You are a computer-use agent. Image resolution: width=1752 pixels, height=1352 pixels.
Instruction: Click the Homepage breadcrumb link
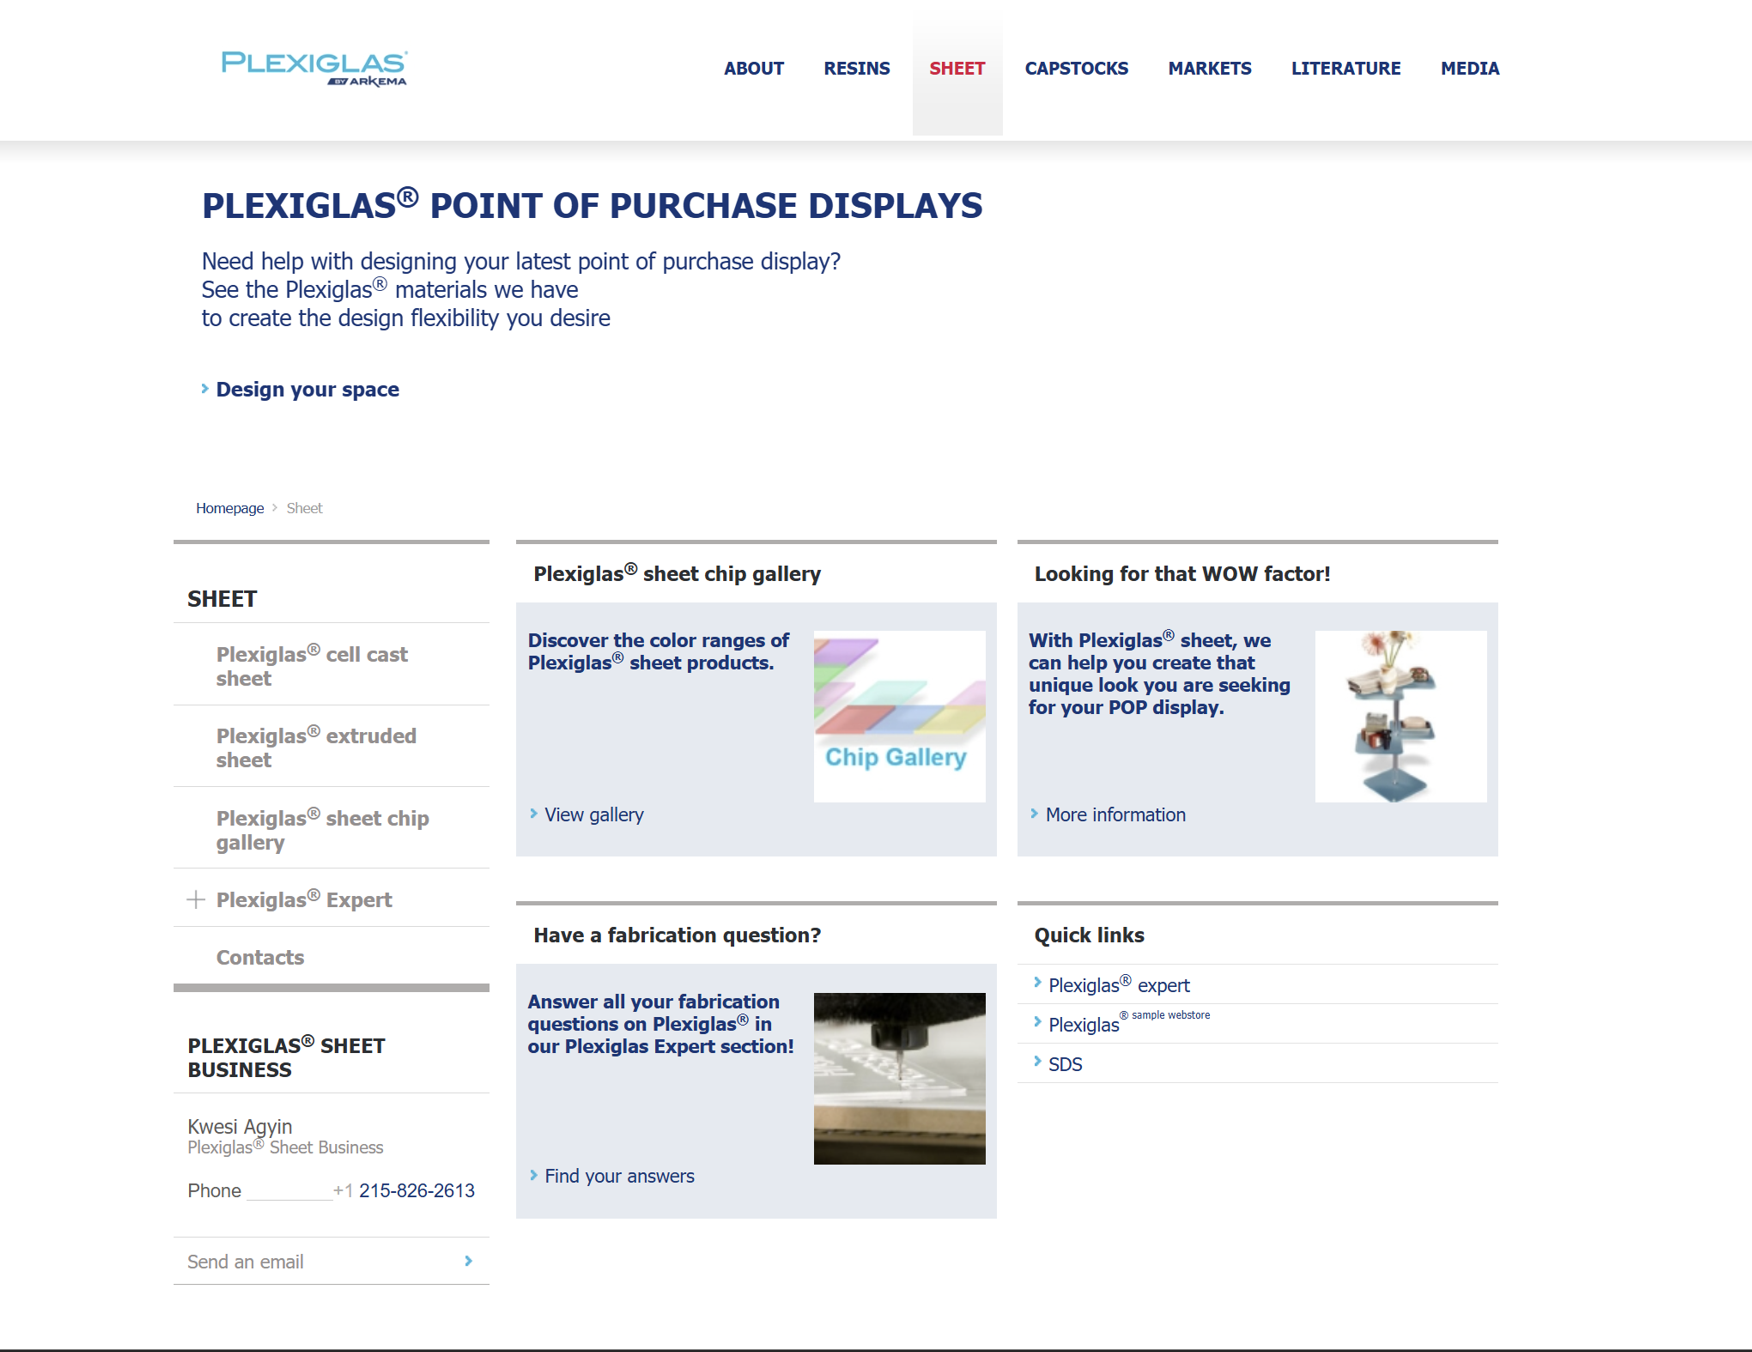pos(230,508)
